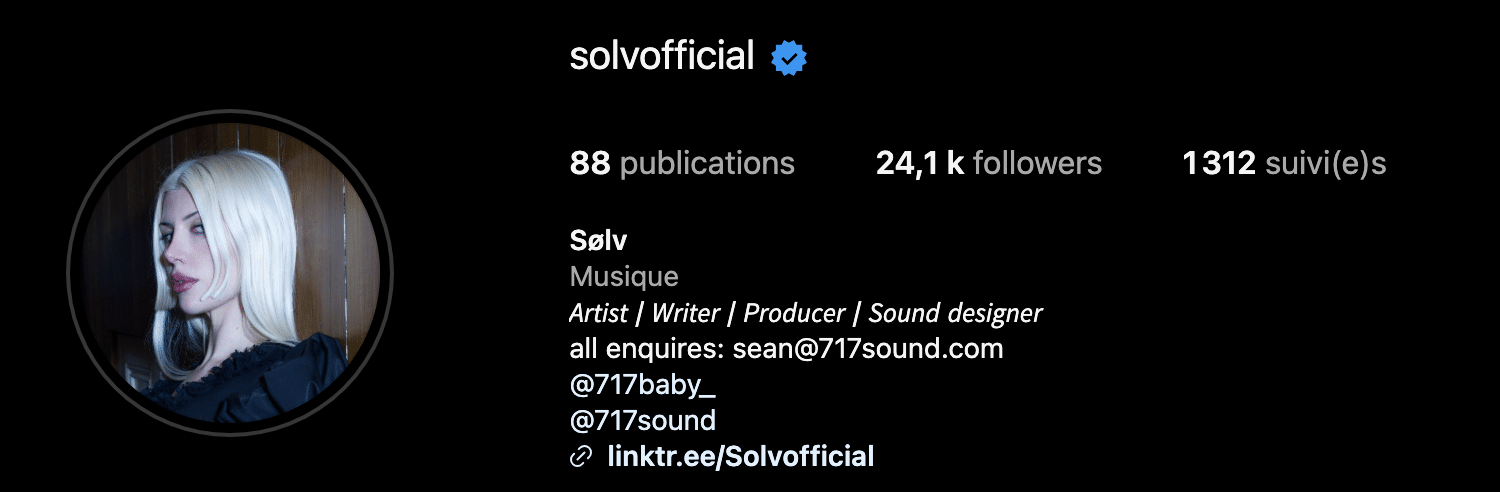Click the publications word next to 88
Image resolution: width=1500 pixels, height=492 pixels.
(x=707, y=164)
